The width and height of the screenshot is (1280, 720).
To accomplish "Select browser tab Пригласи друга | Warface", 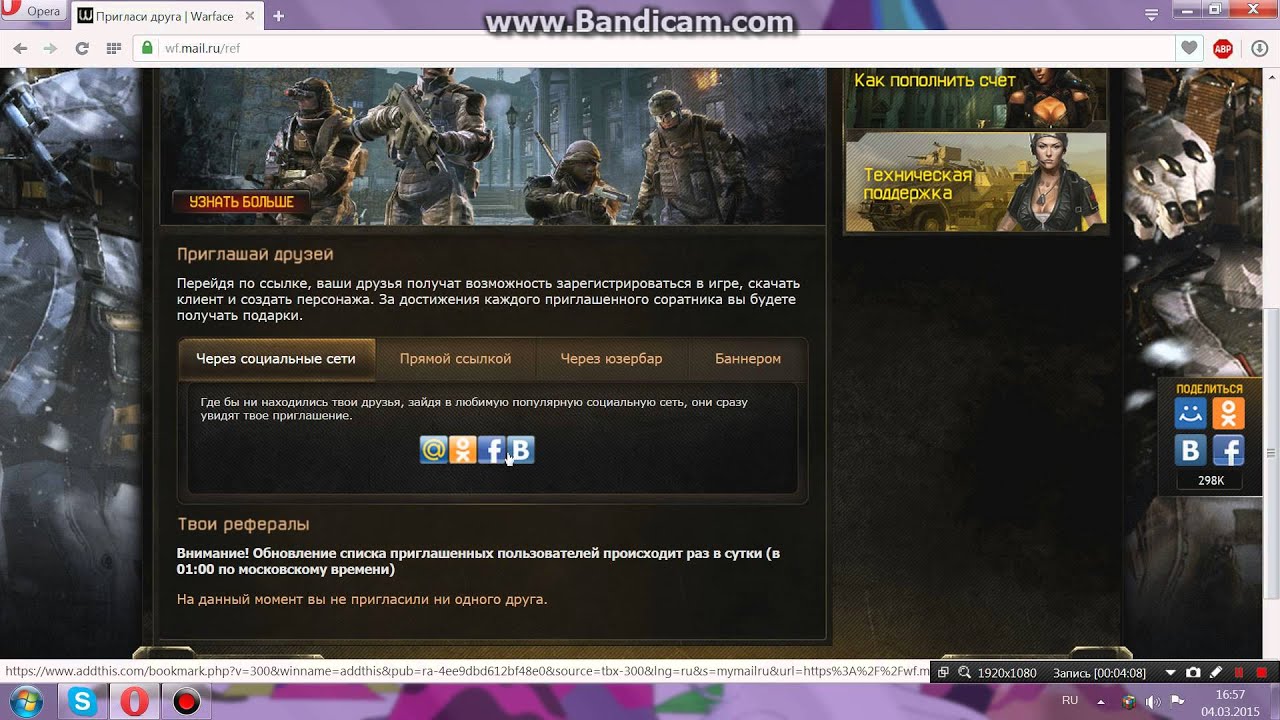I will pyautogui.click(x=166, y=16).
